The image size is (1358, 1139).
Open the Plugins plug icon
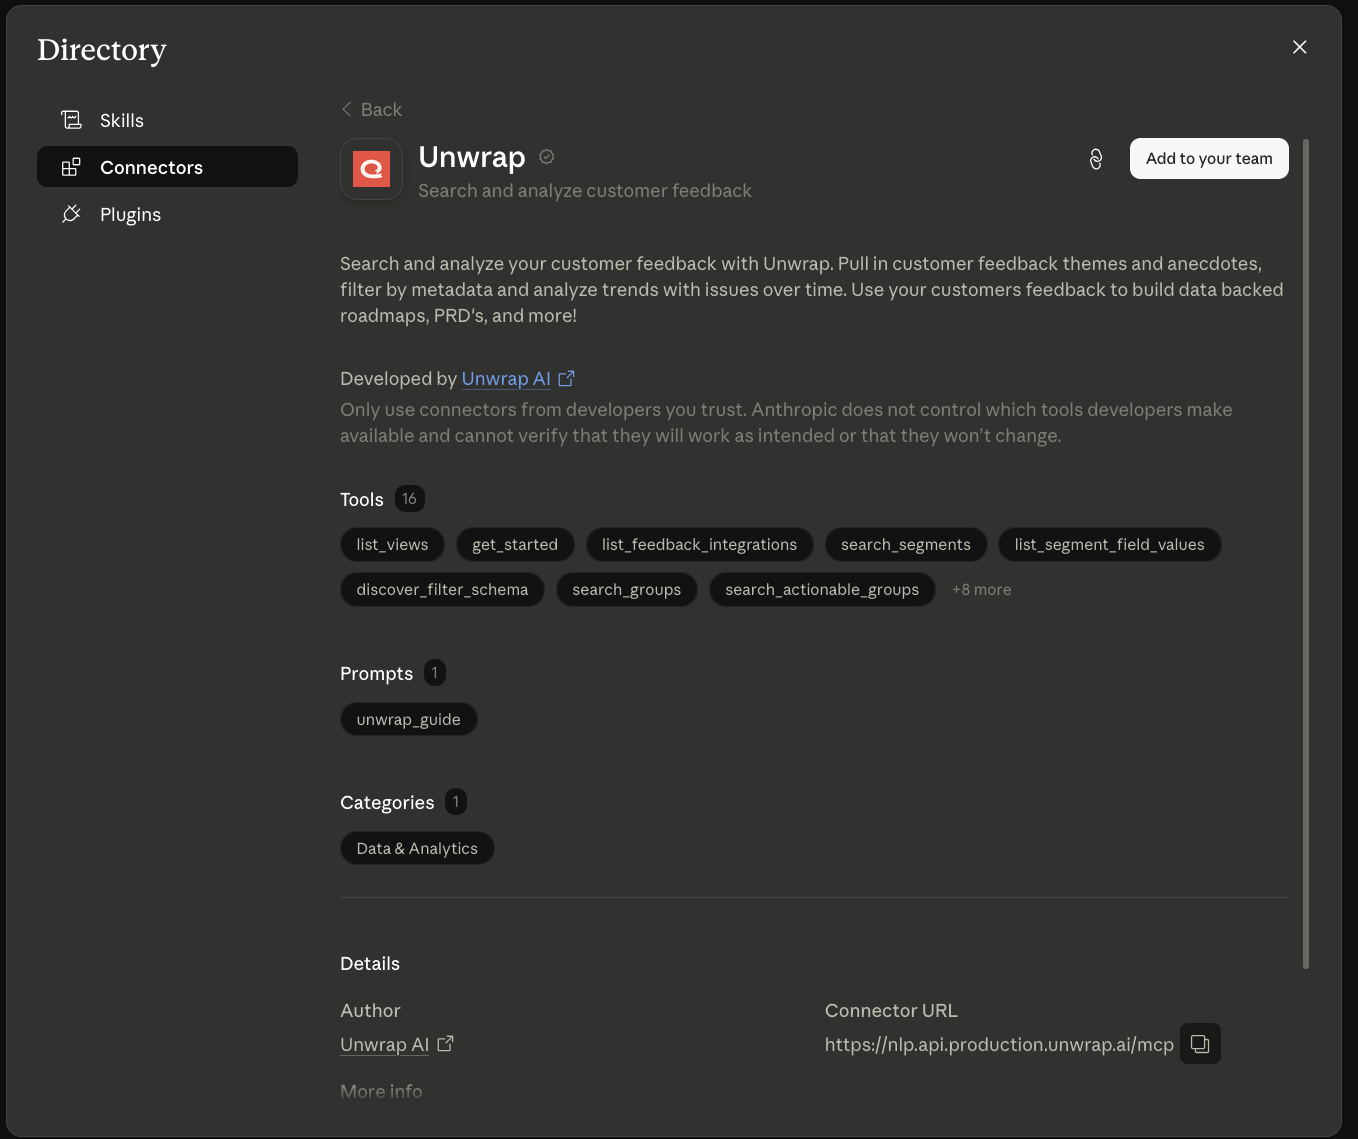point(71,214)
